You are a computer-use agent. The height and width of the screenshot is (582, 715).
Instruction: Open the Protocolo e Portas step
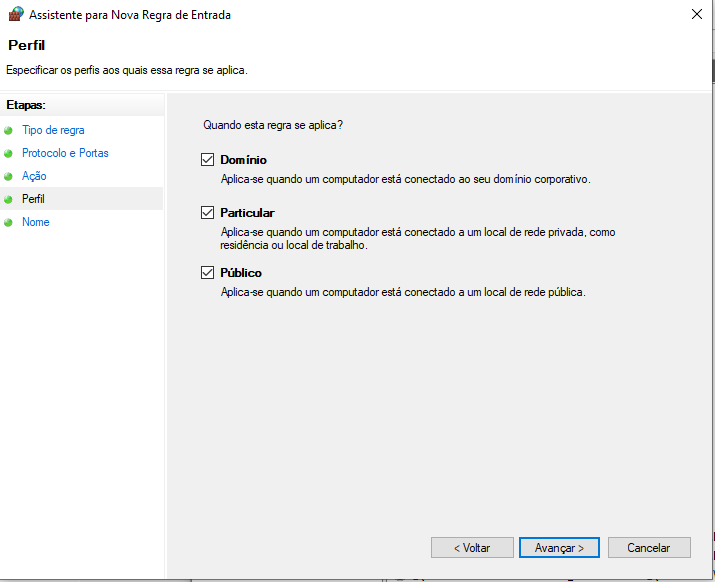click(65, 153)
